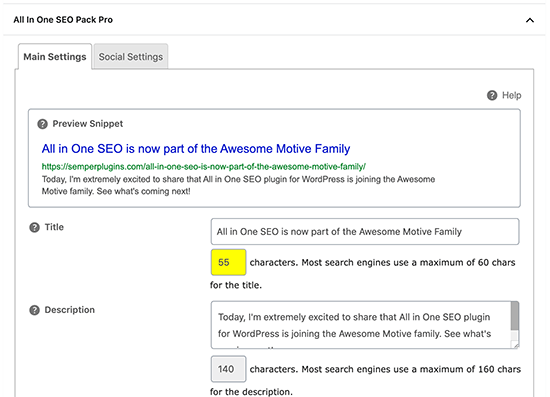Click the blue snippet title link
The image size is (550, 397).
pos(196,149)
